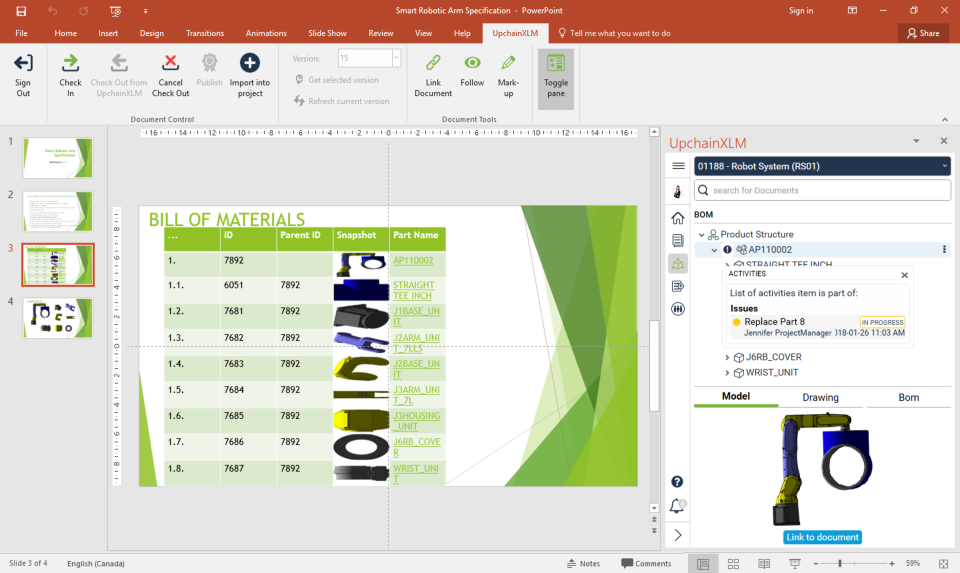Click Import into project icon
The height and width of the screenshot is (573, 960).
pos(250,64)
